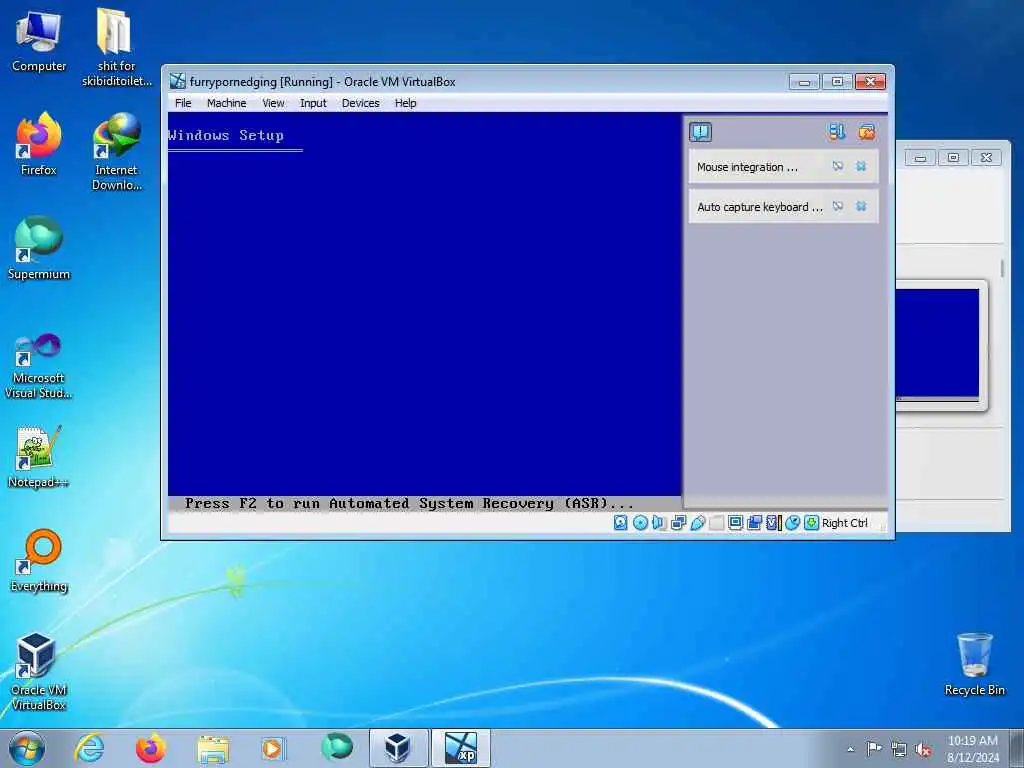Launch Internet Explorer from the taskbar
1024x768 pixels.
point(89,748)
